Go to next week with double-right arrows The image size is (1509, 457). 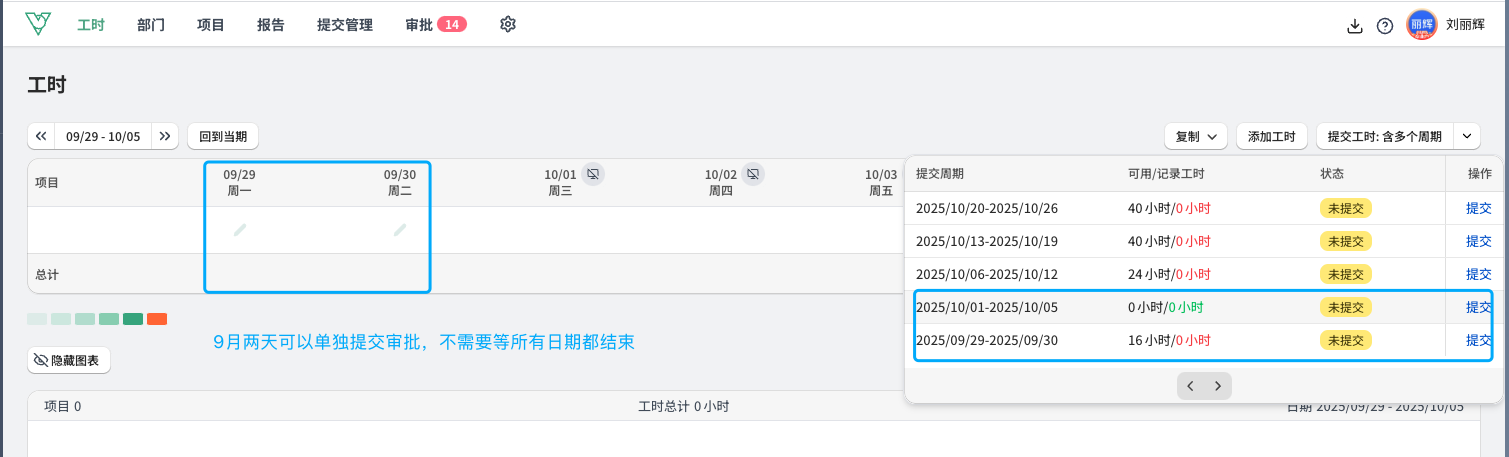click(166, 136)
